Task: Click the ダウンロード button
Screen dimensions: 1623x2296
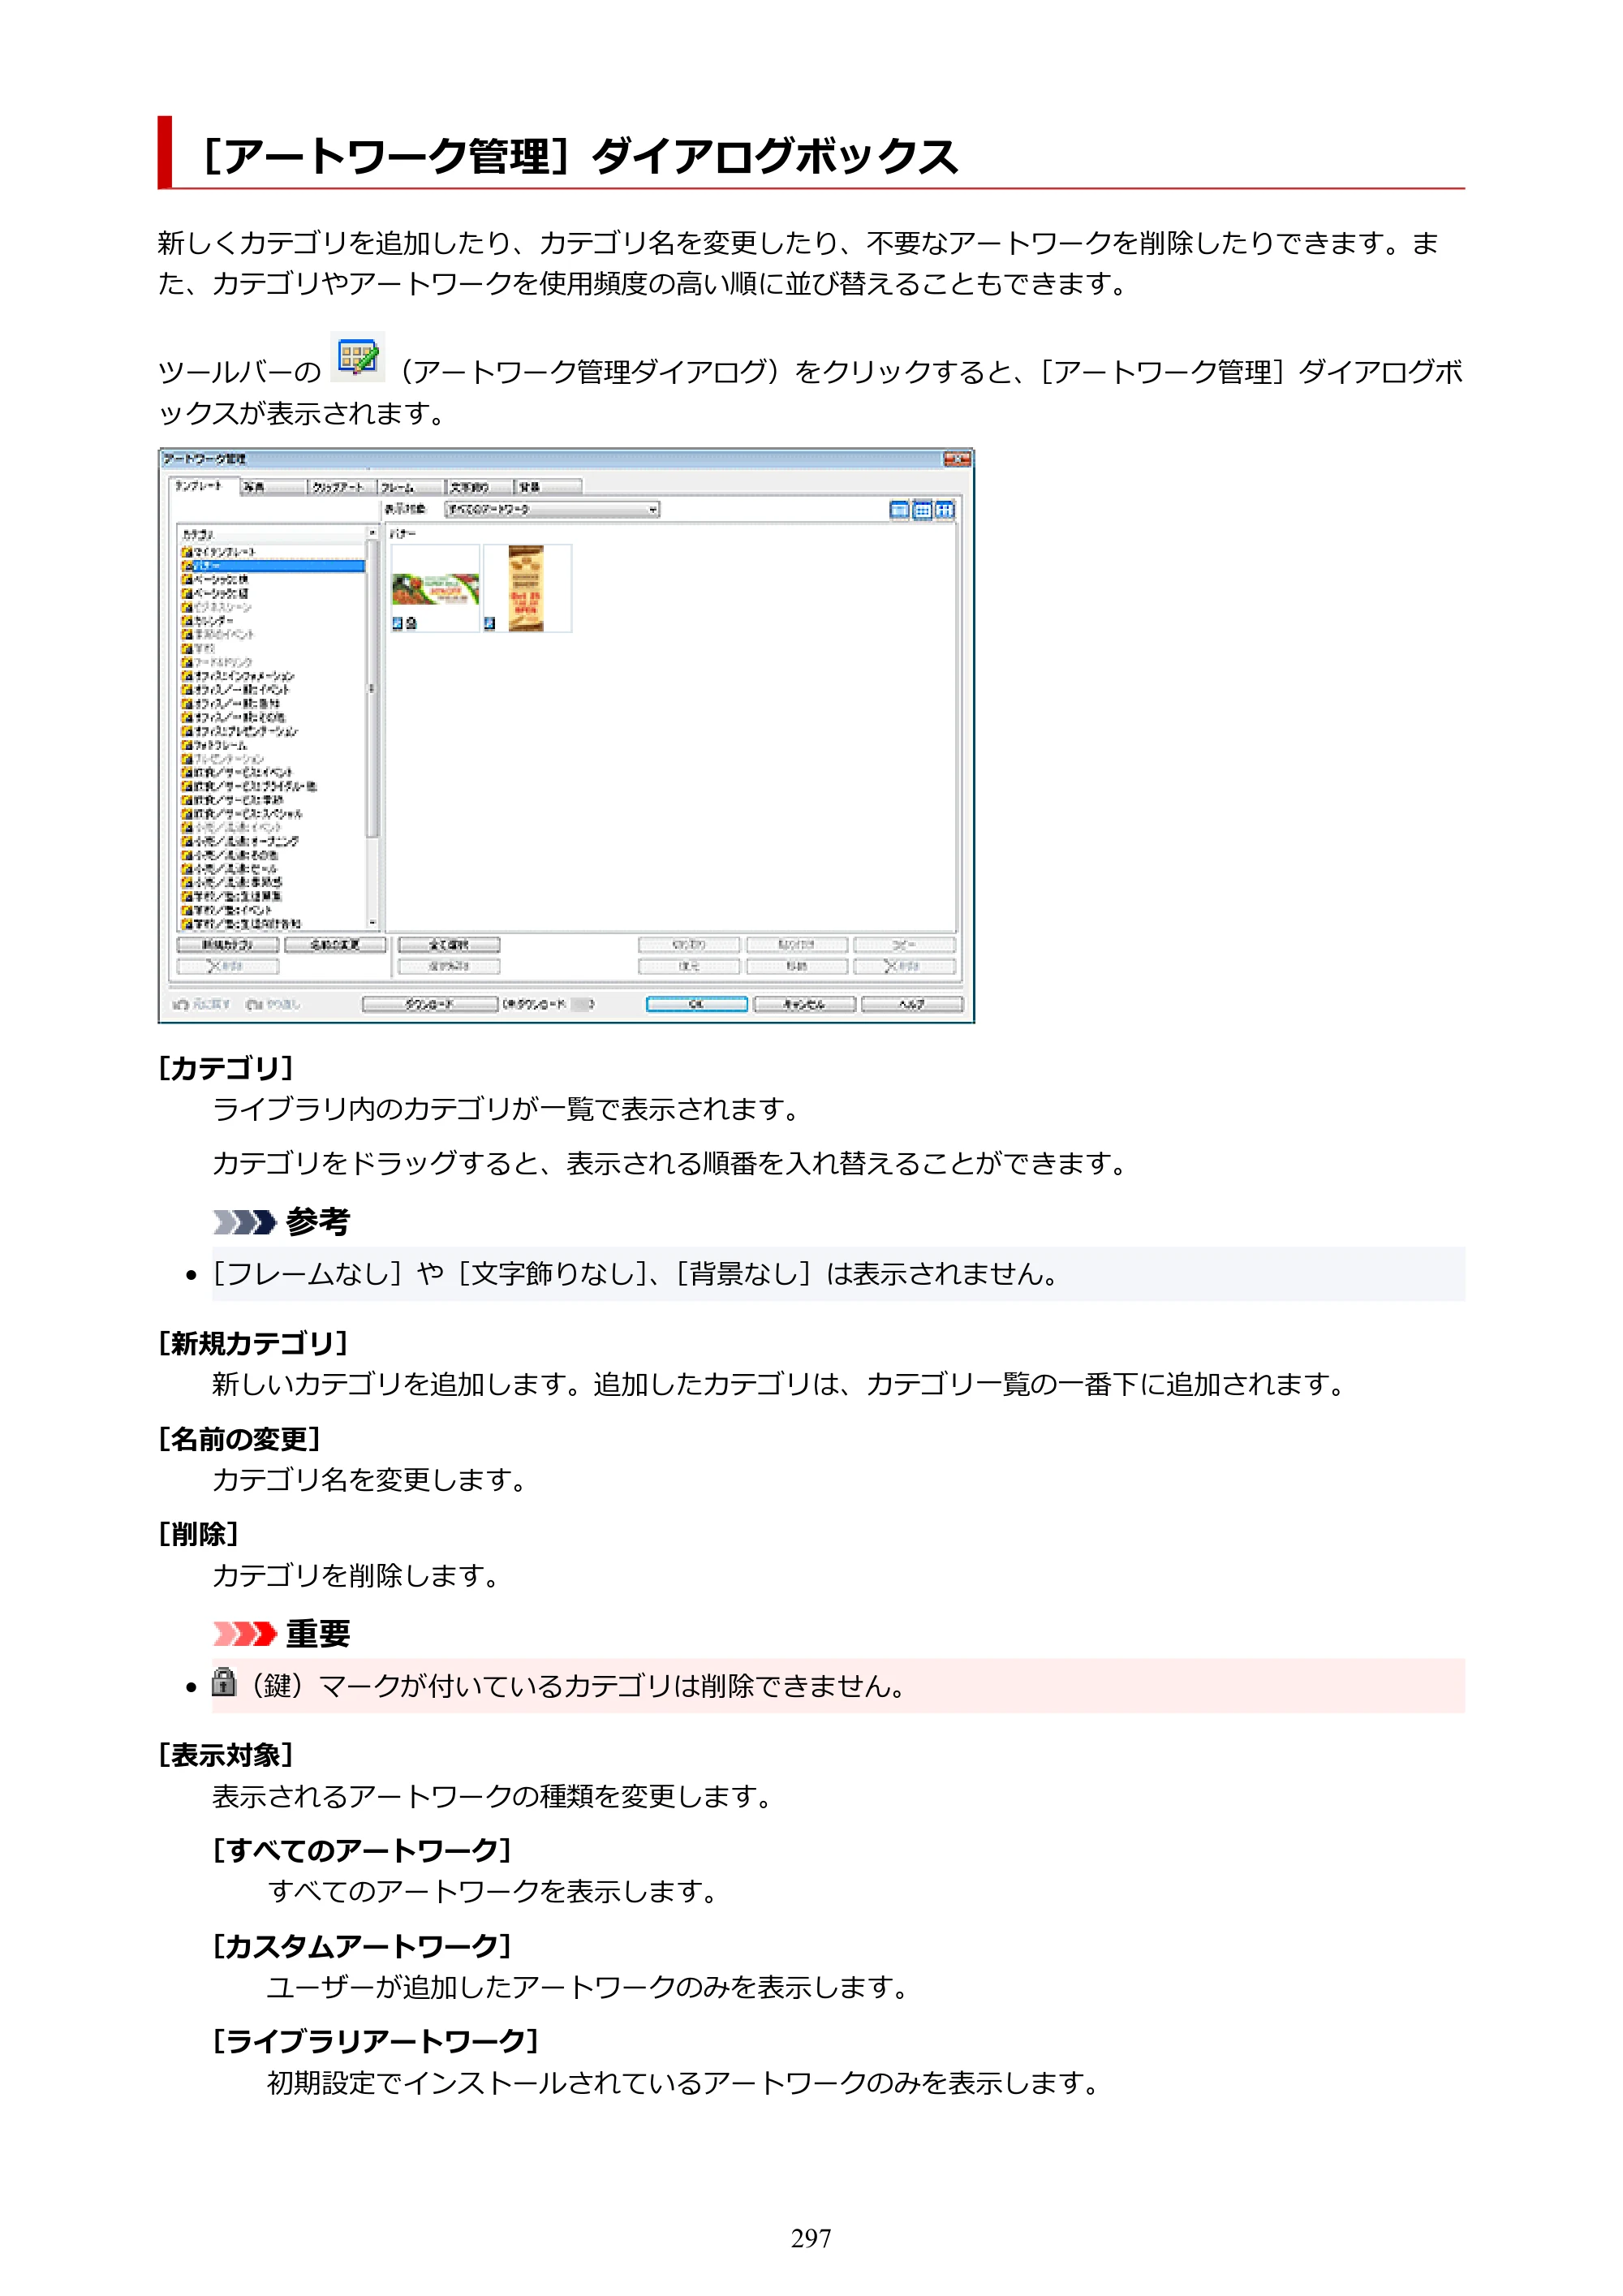Action: [x=430, y=1004]
